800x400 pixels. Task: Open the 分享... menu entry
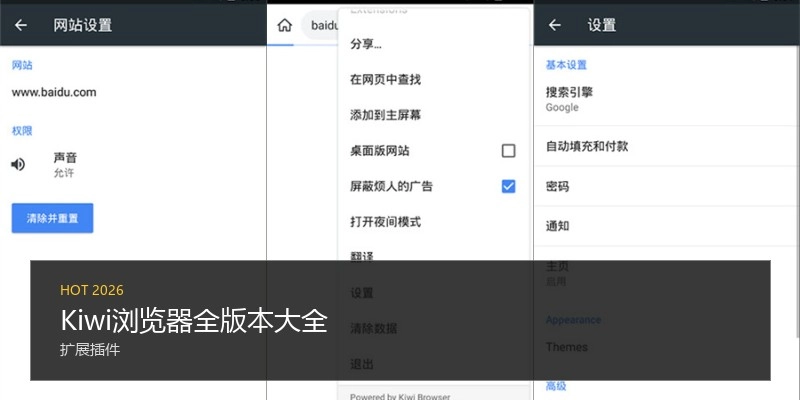433,44
